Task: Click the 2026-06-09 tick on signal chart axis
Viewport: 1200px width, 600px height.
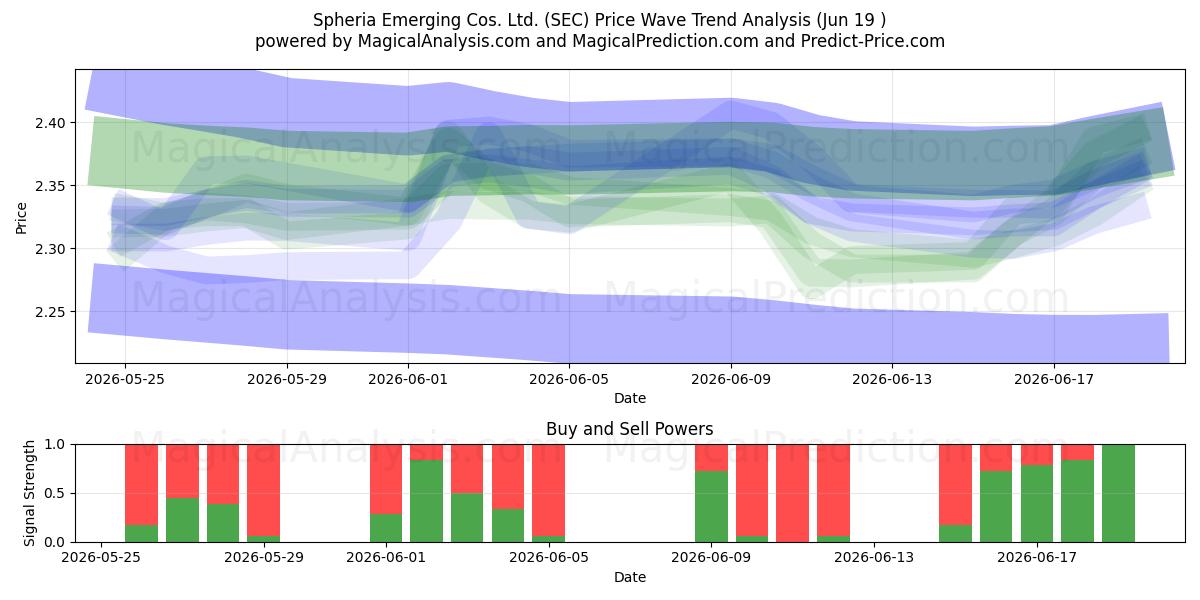Action: (x=711, y=558)
